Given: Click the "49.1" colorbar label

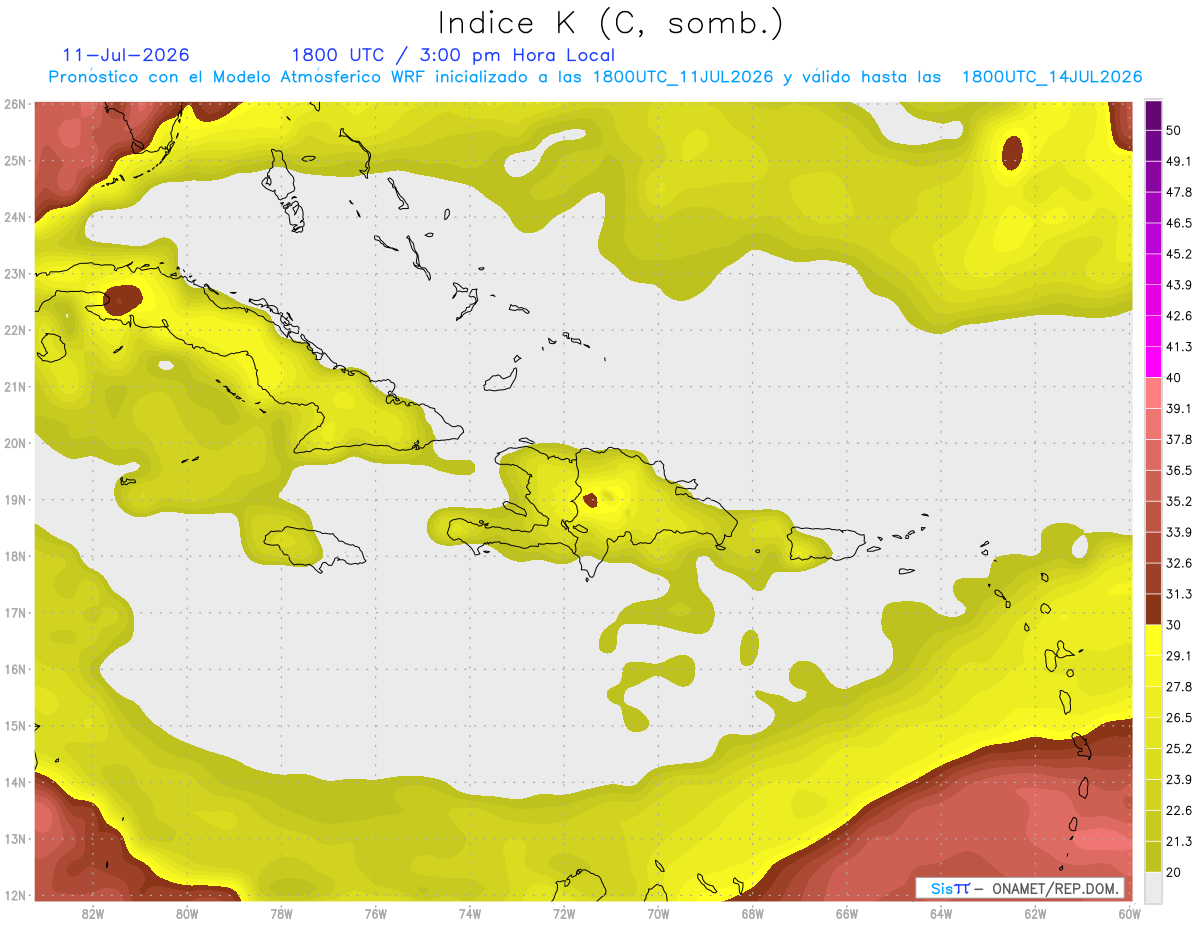Looking at the screenshot, I should coord(1179,161).
